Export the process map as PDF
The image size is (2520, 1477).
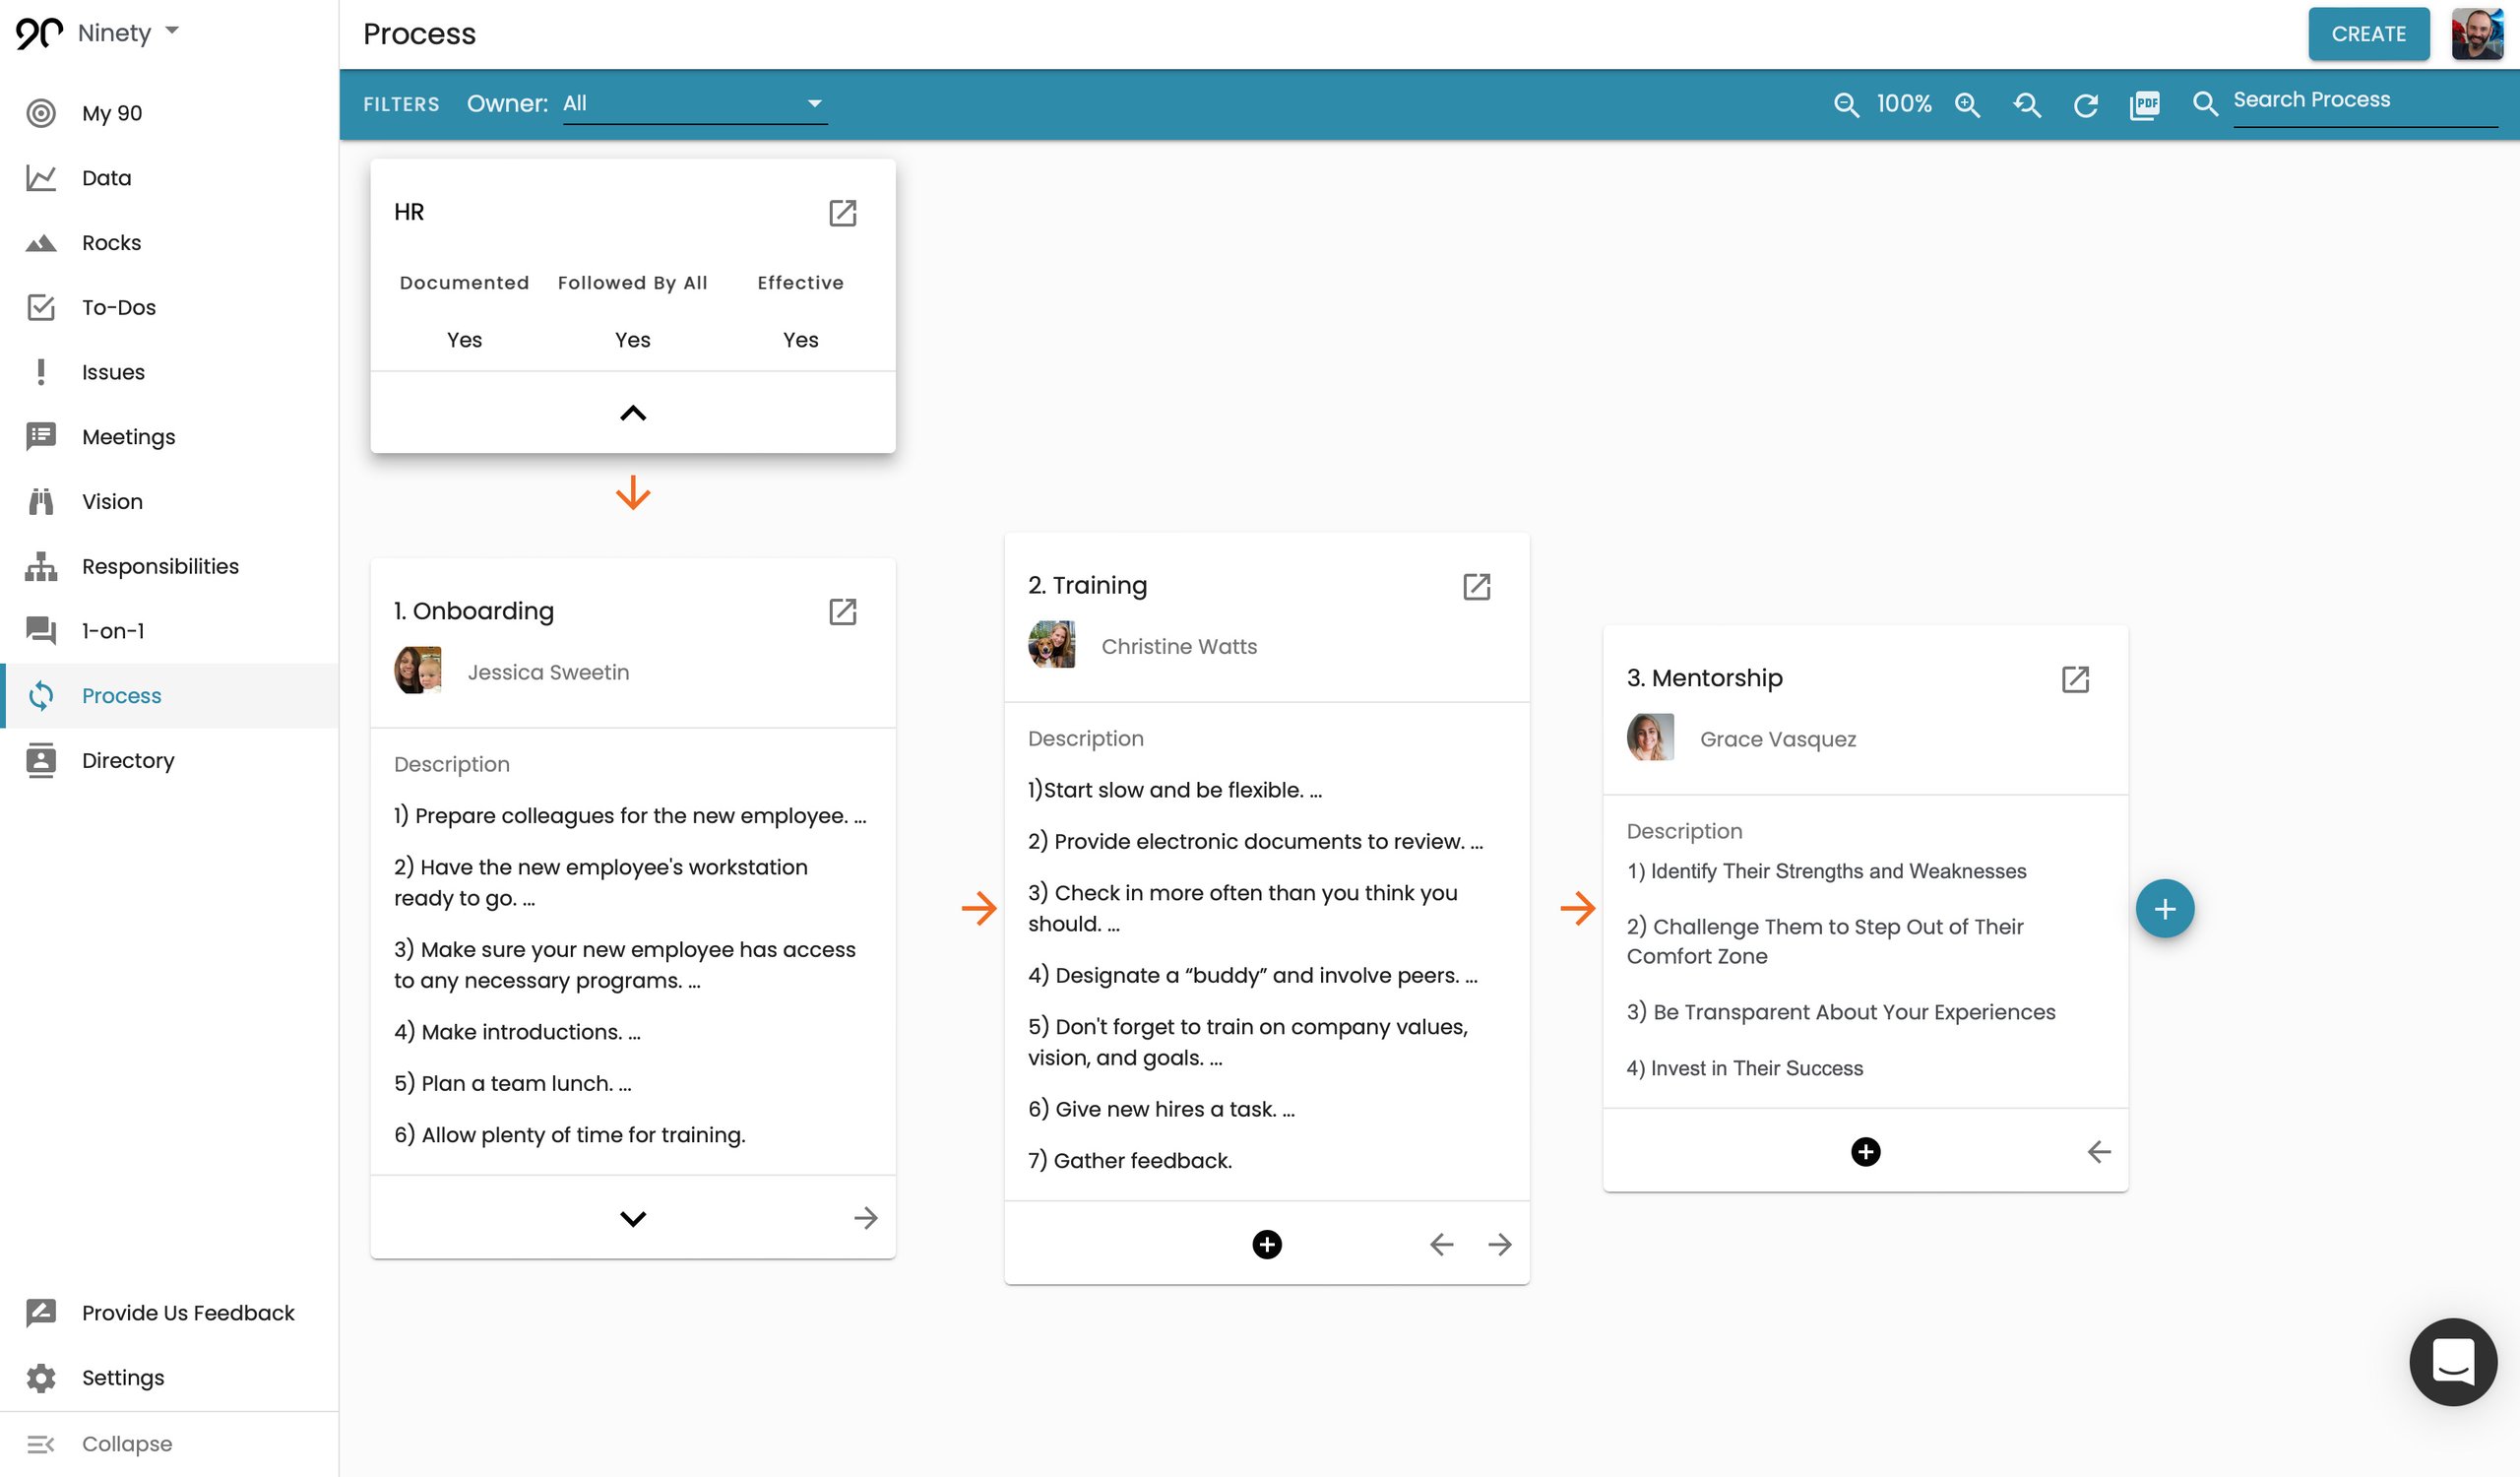pyautogui.click(x=2144, y=104)
